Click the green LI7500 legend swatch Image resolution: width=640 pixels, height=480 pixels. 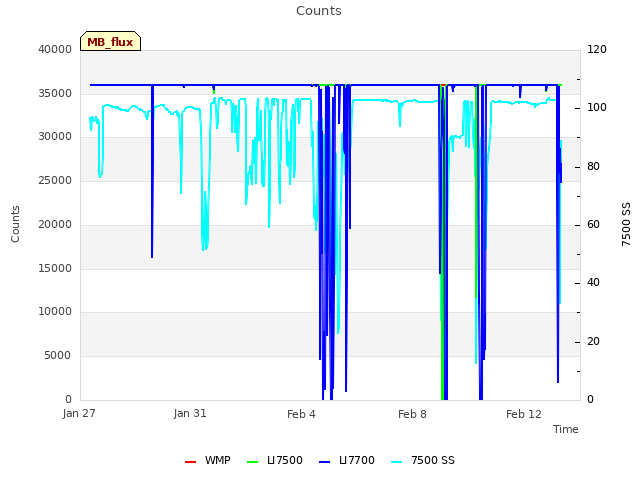(x=253, y=462)
